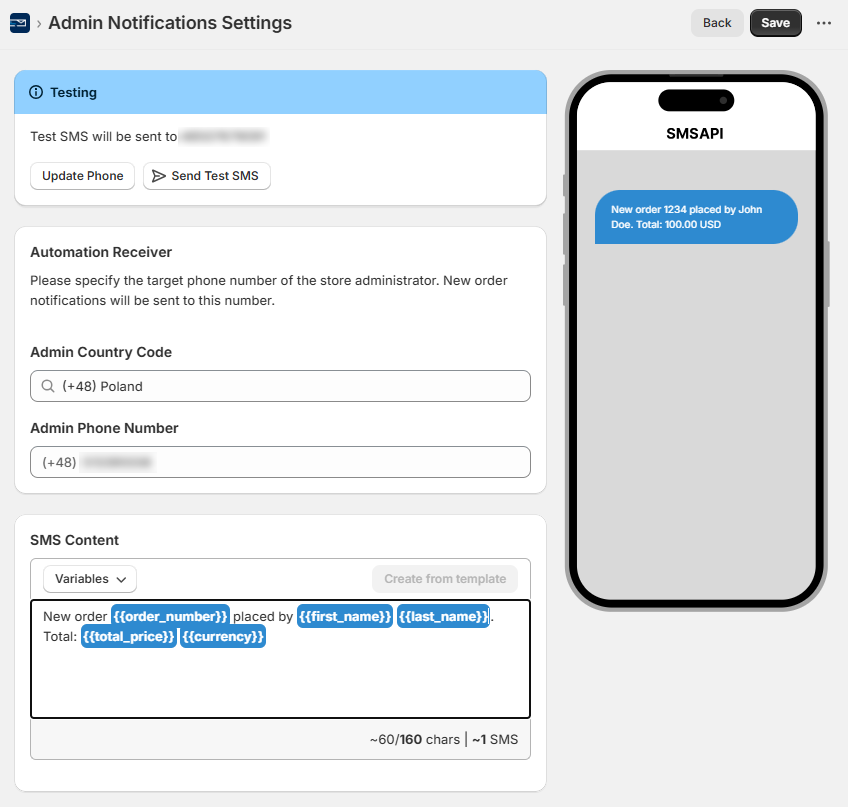Screen dimensions: 848x807
Task: Open the Admin Country Code selector
Action: click(x=280, y=386)
